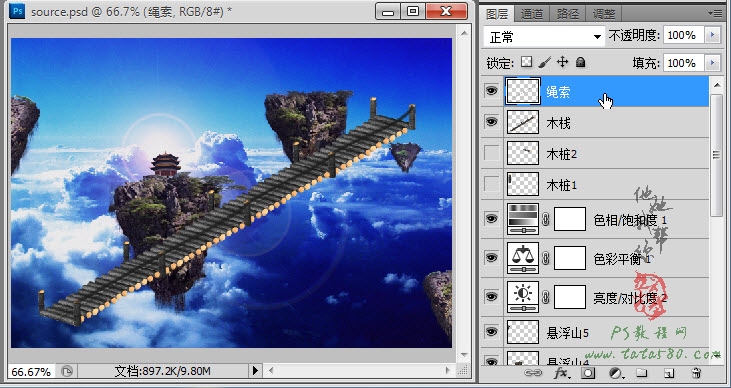Lock all padlock icon
Viewport: 731px width, 388px height.
click(580, 62)
